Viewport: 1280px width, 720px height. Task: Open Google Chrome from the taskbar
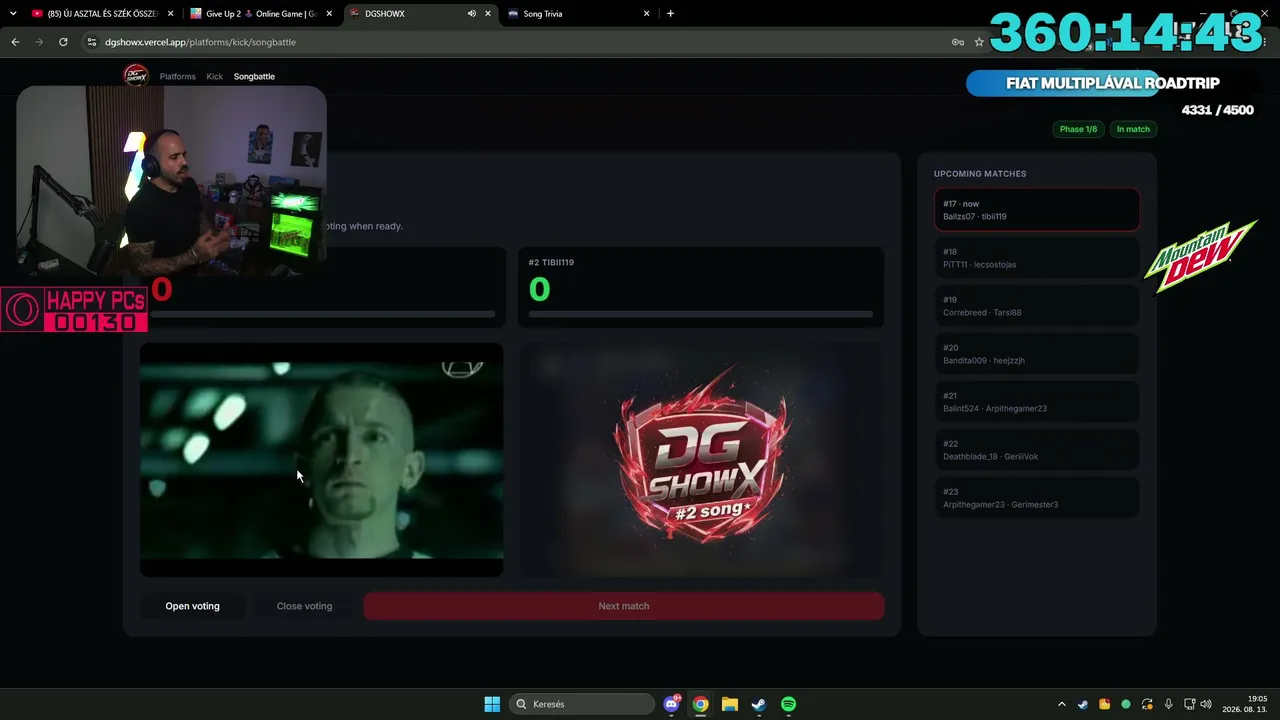click(701, 704)
